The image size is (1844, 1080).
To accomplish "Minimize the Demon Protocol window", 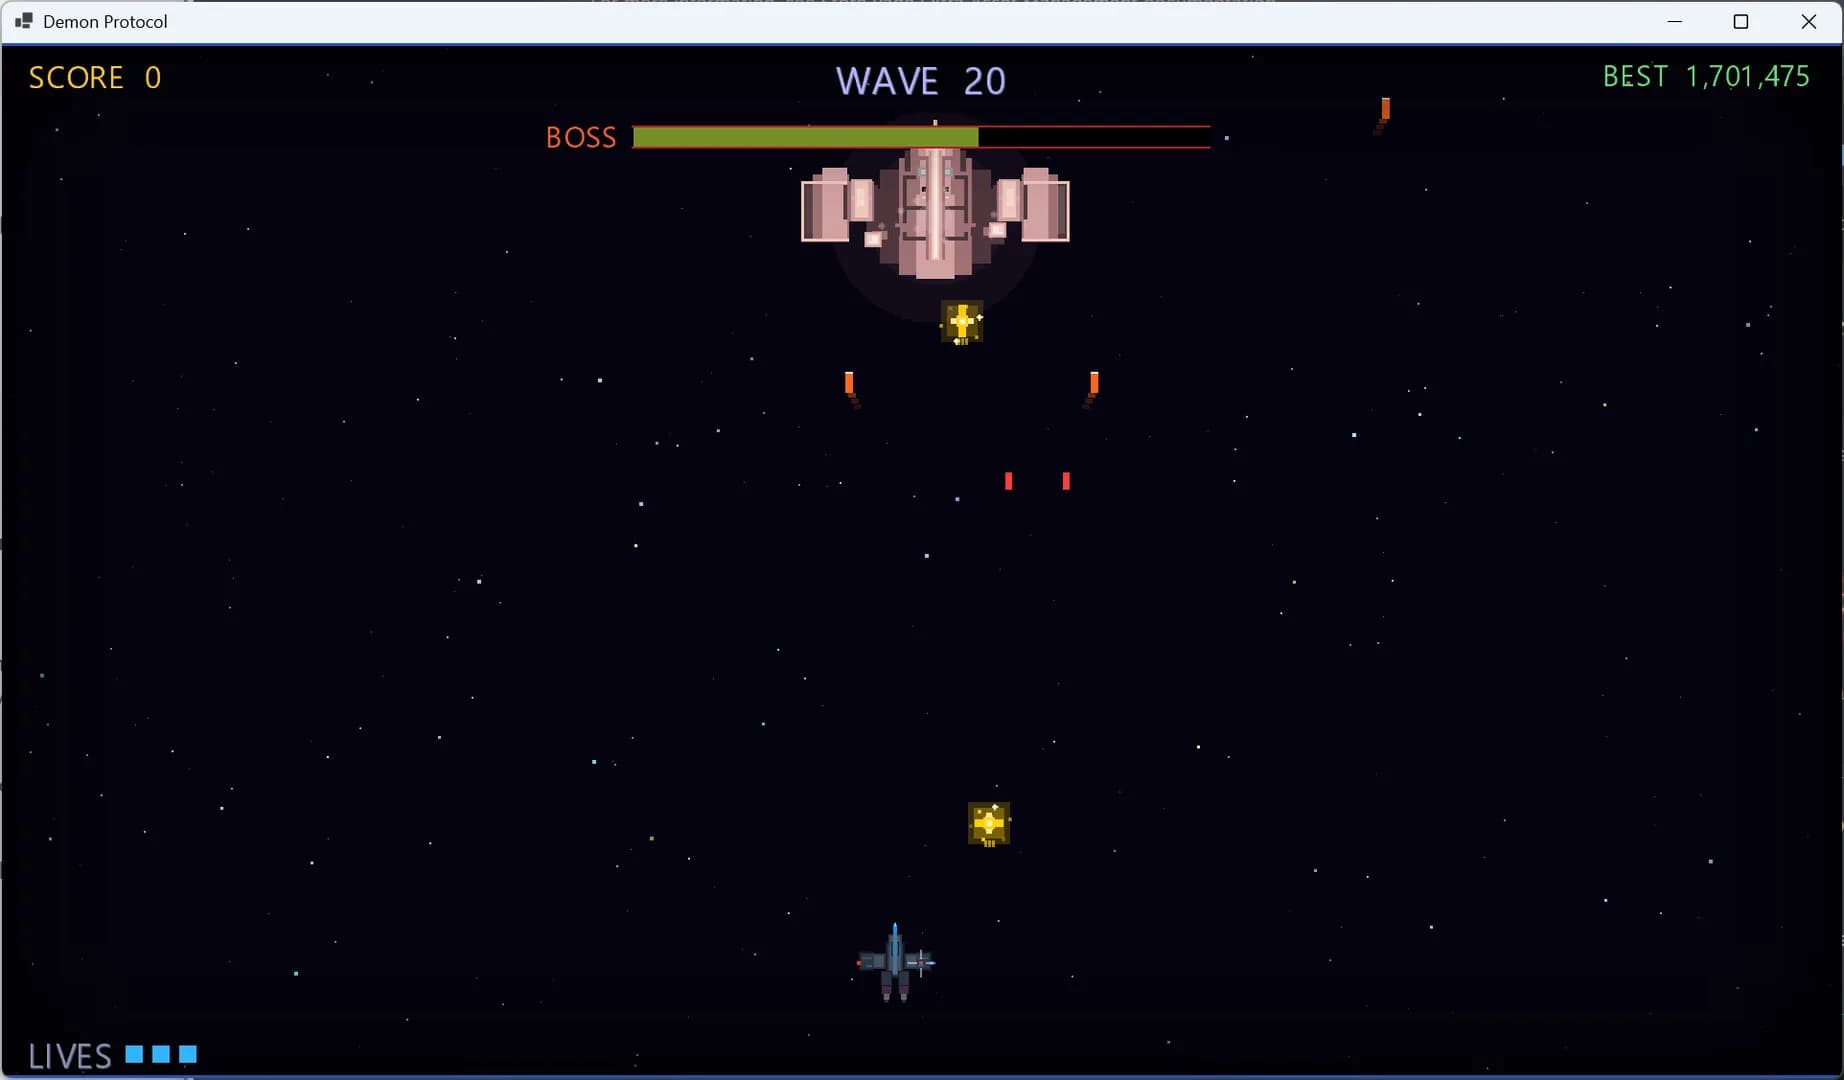I will point(1675,21).
